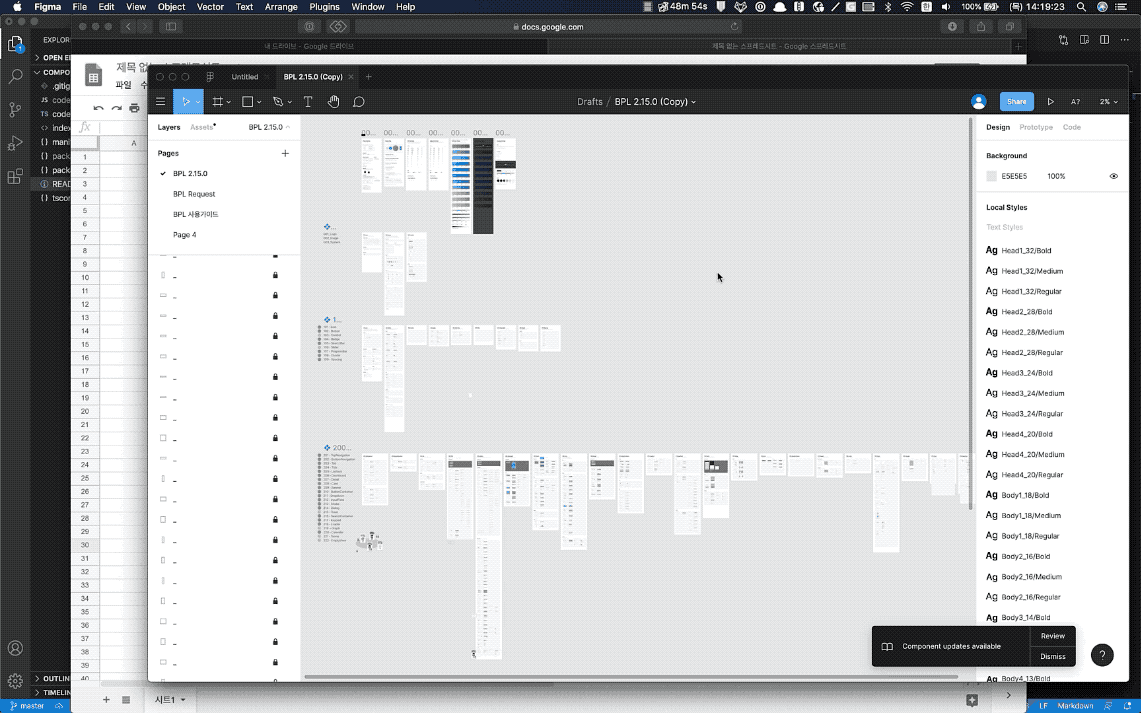
Task: Select the Rectangle shape tool
Action: 247,102
